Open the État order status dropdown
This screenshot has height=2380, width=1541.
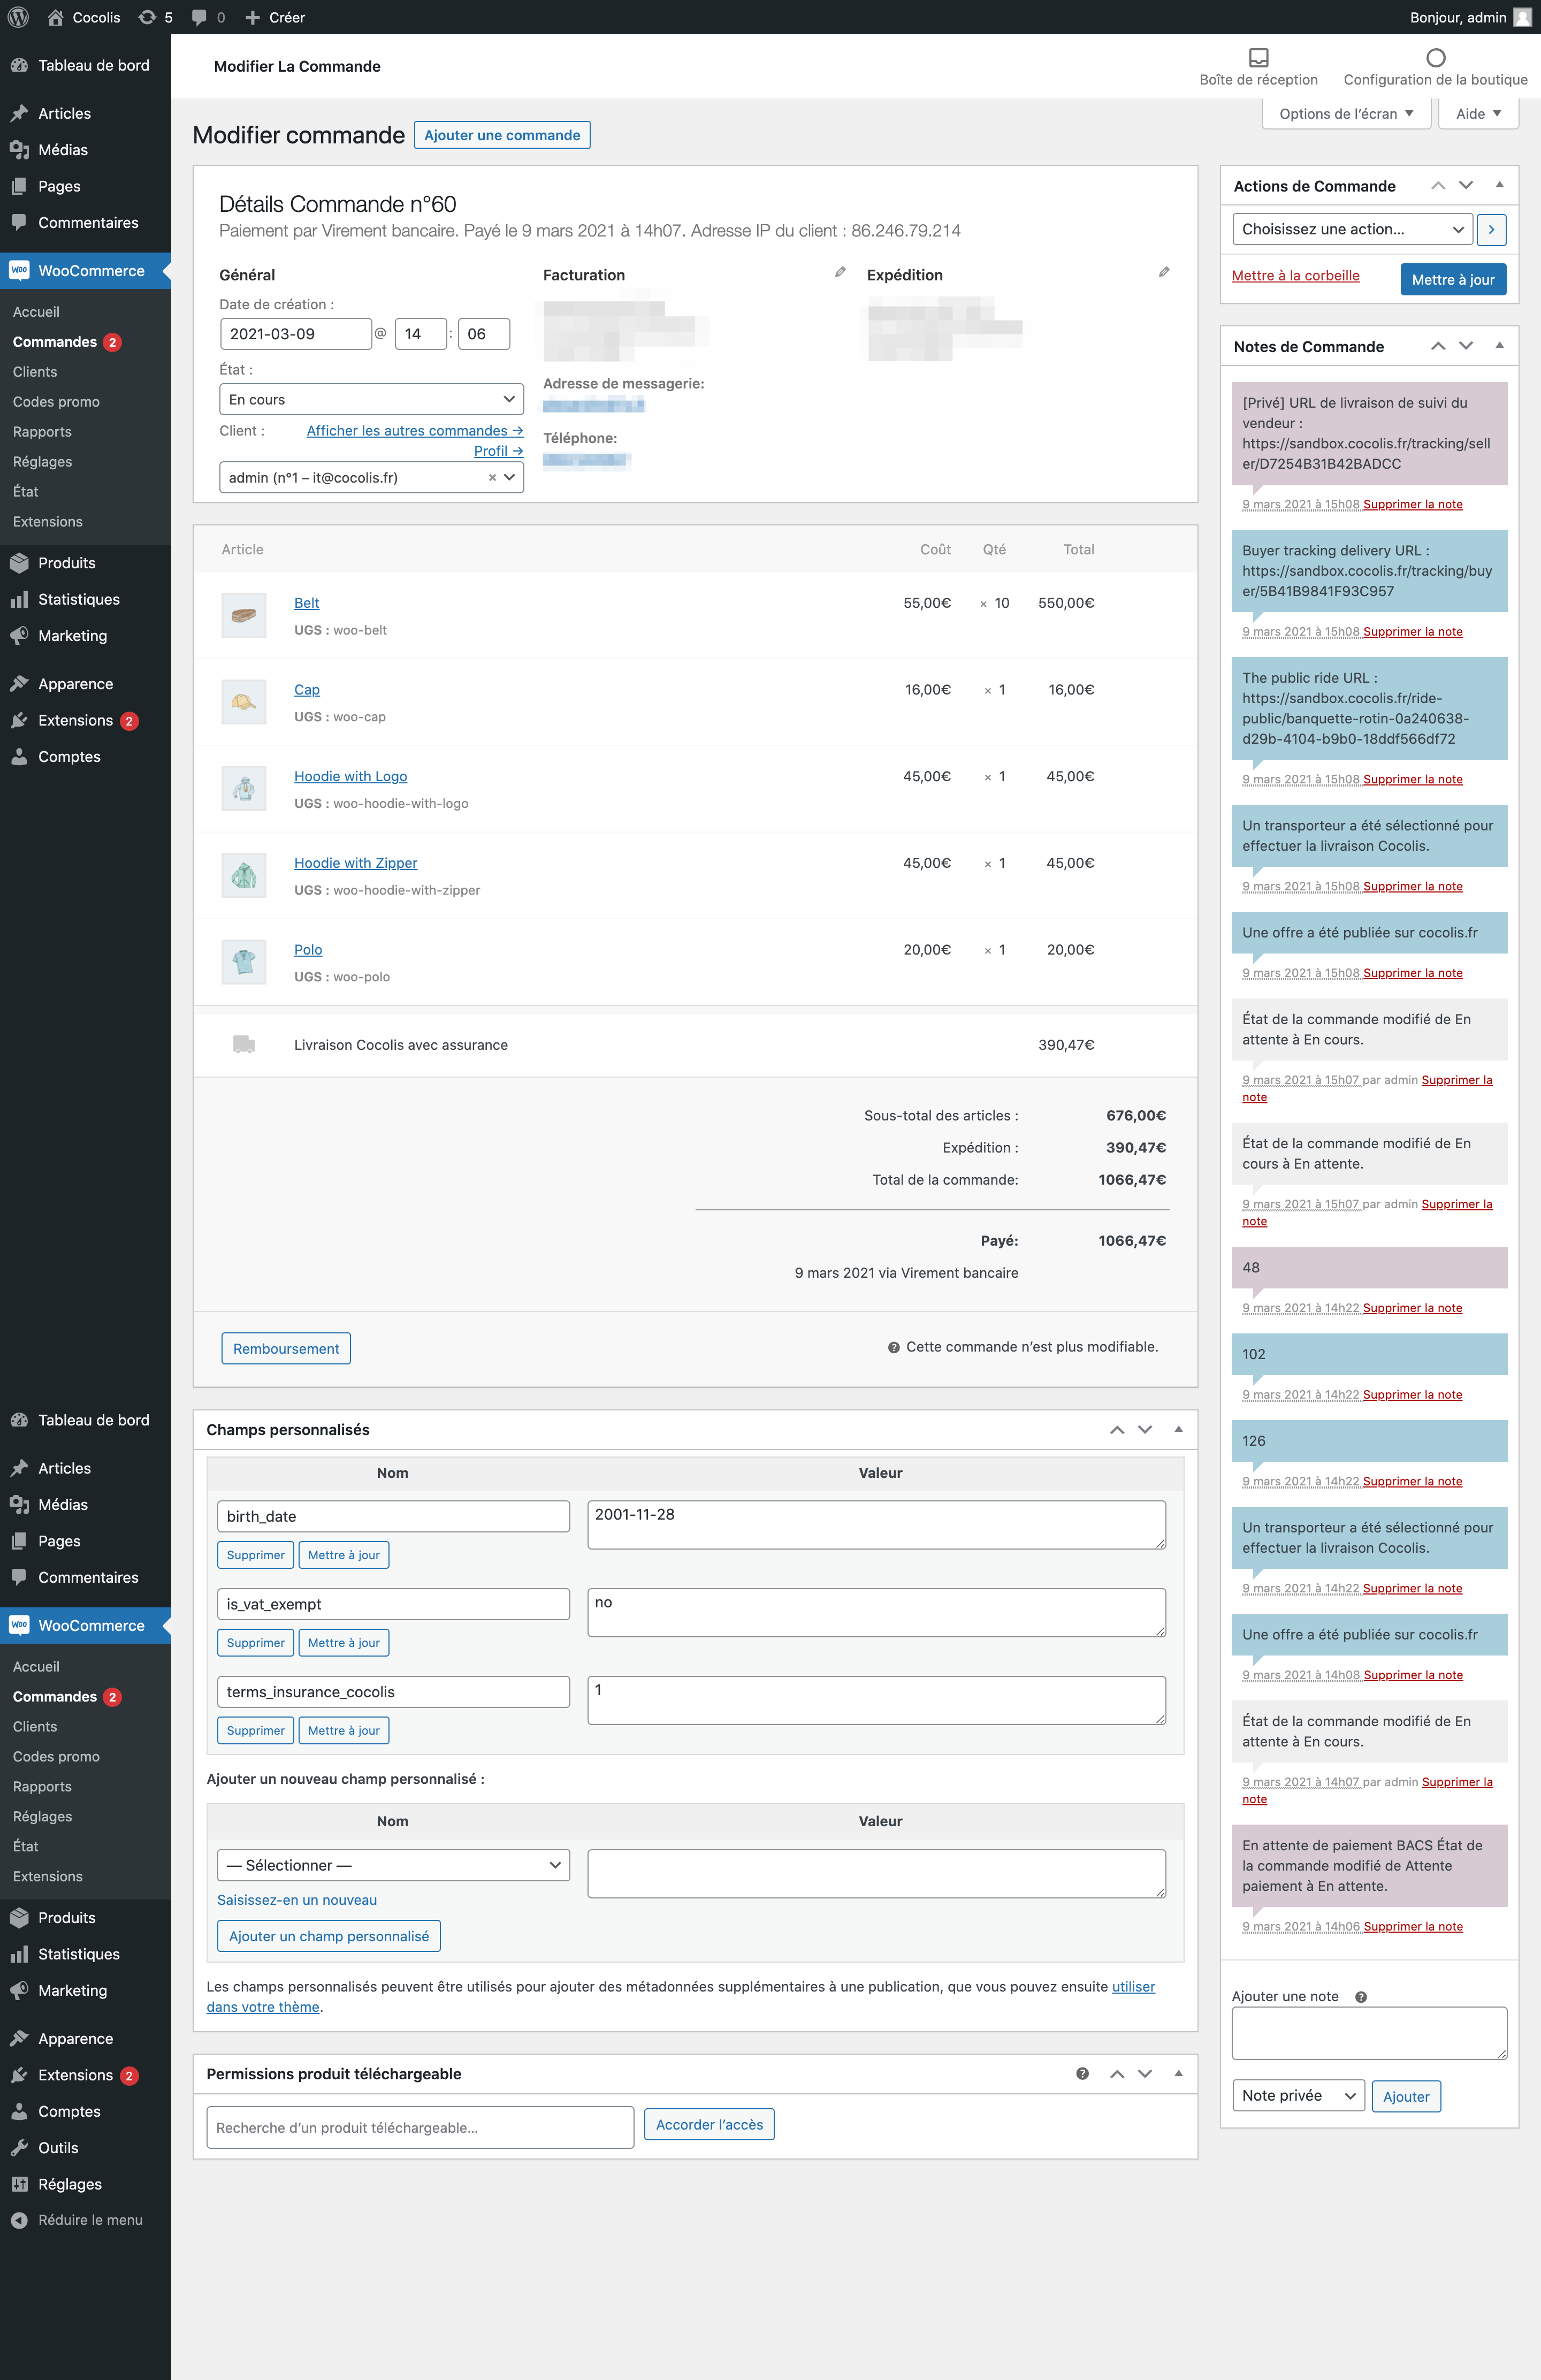[371, 399]
